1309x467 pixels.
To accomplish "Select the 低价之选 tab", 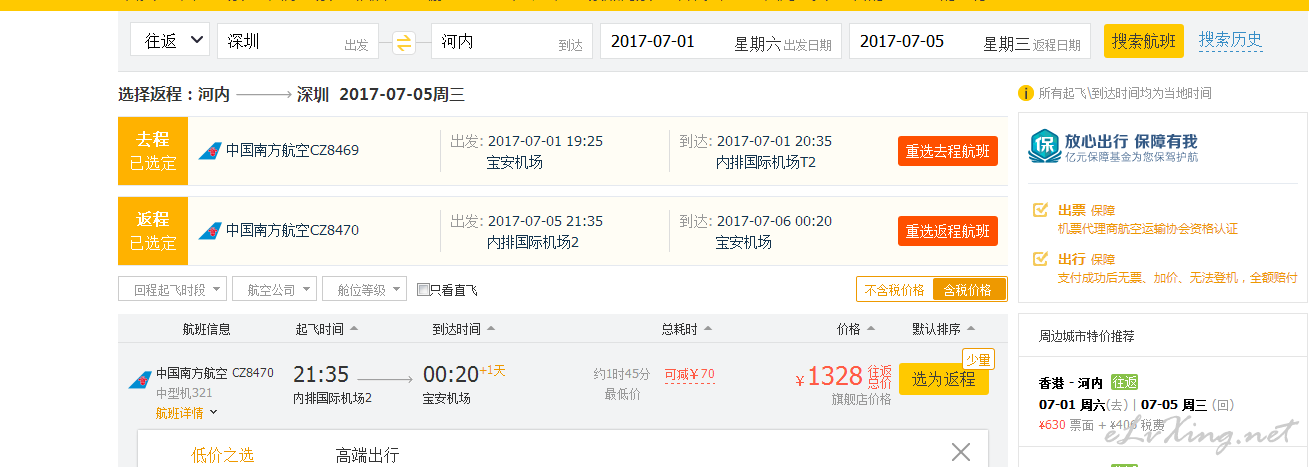I will click(222, 455).
